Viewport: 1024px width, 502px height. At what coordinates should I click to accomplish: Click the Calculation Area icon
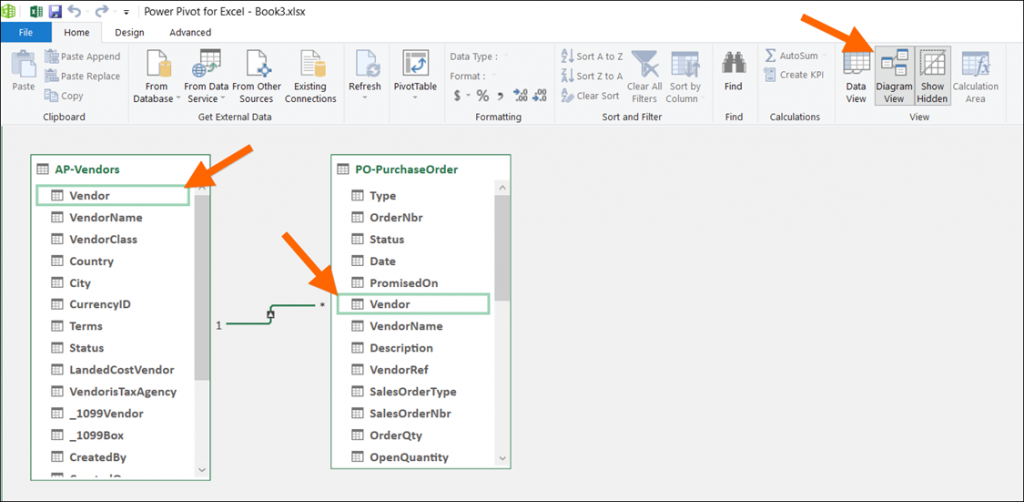pos(975,75)
